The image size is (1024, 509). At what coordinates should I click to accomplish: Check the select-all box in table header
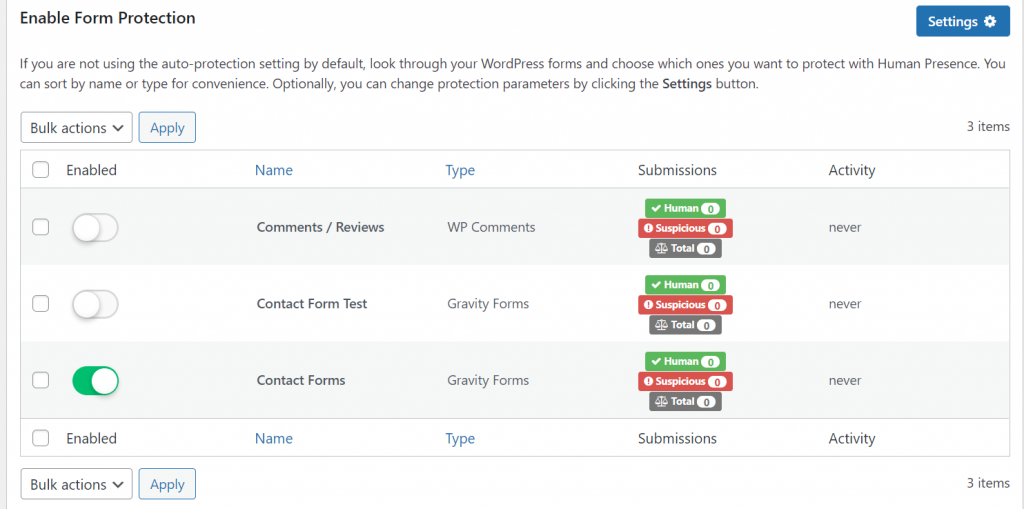point(41,170)
